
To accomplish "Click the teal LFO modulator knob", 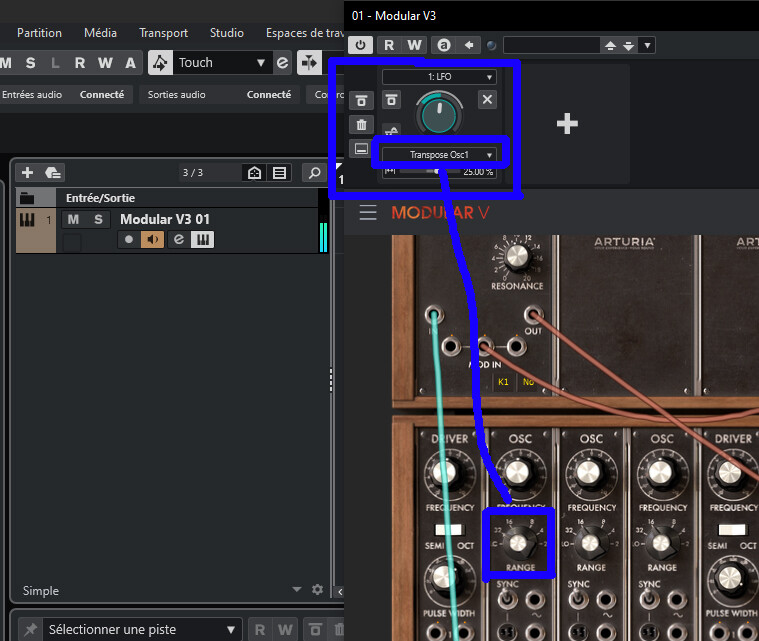I will tap(439, 114).
